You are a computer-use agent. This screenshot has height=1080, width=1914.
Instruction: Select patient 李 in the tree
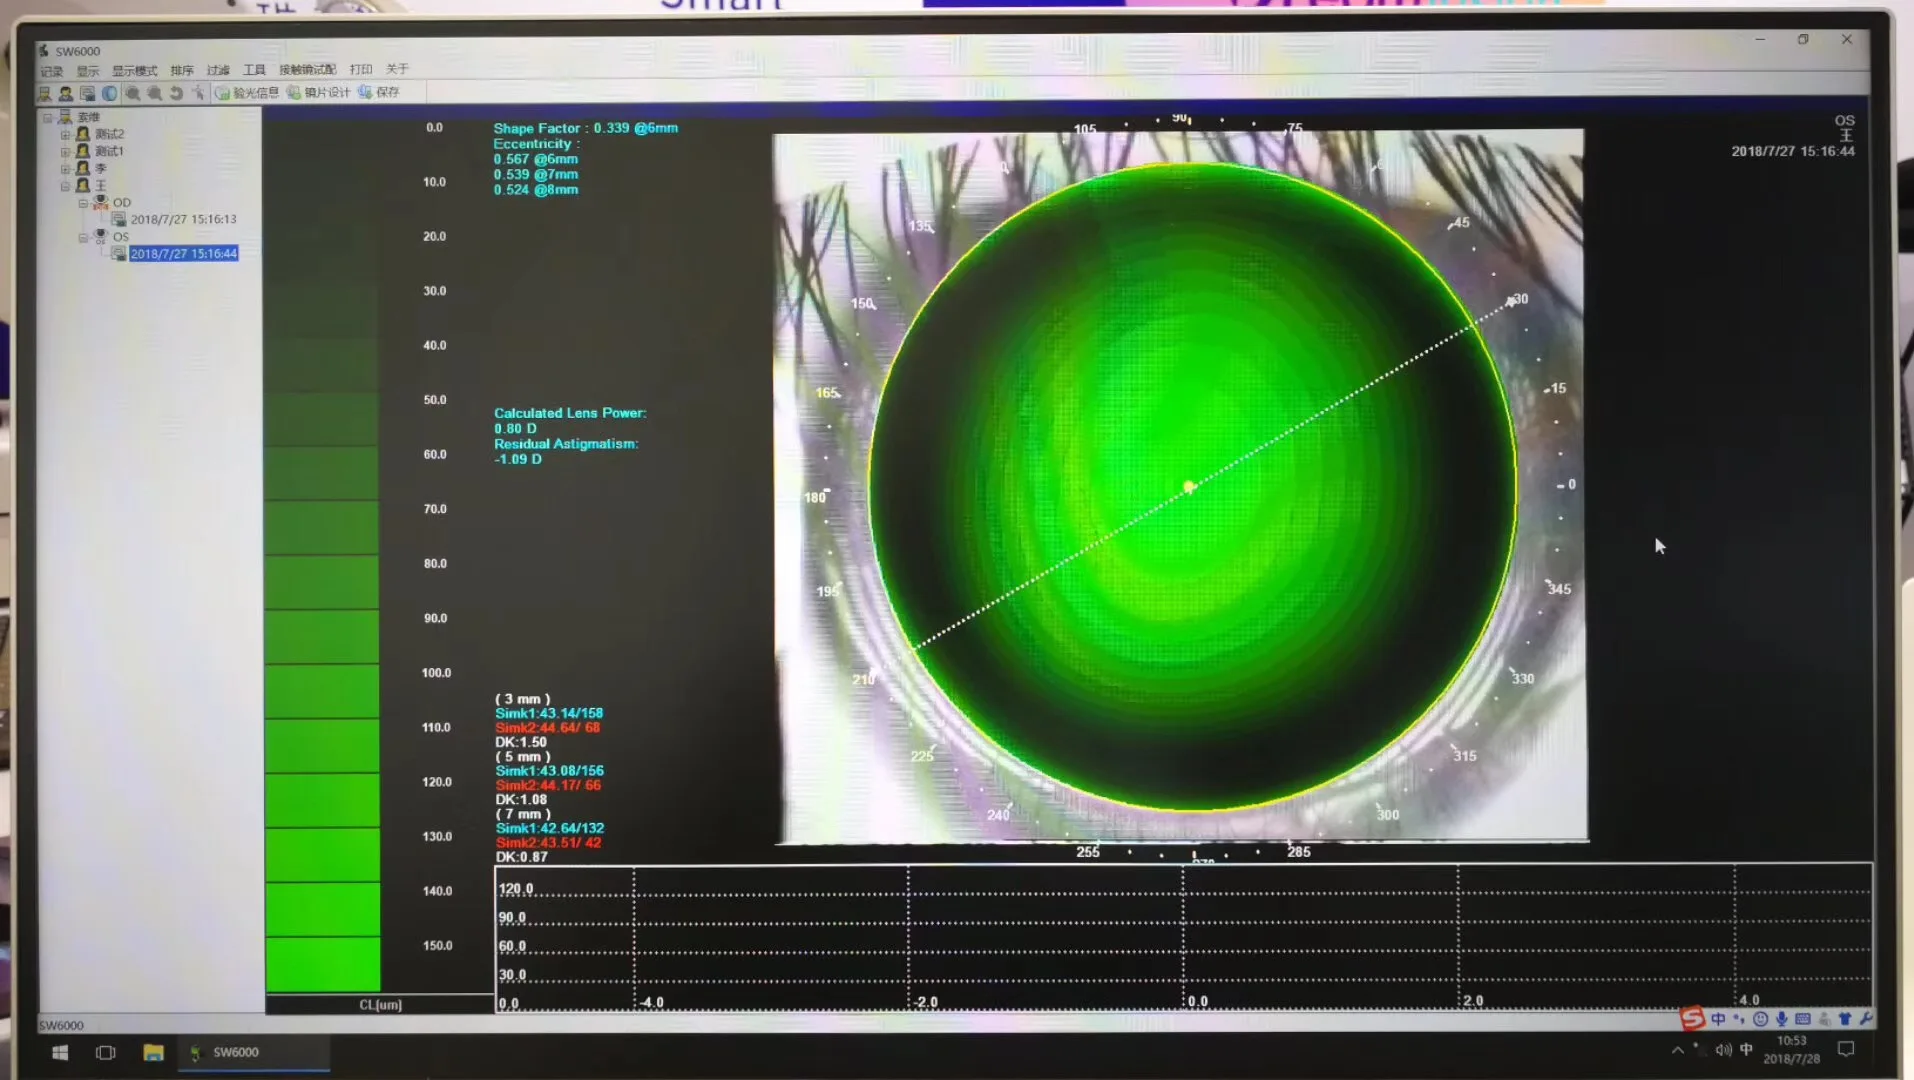[102, 168]
